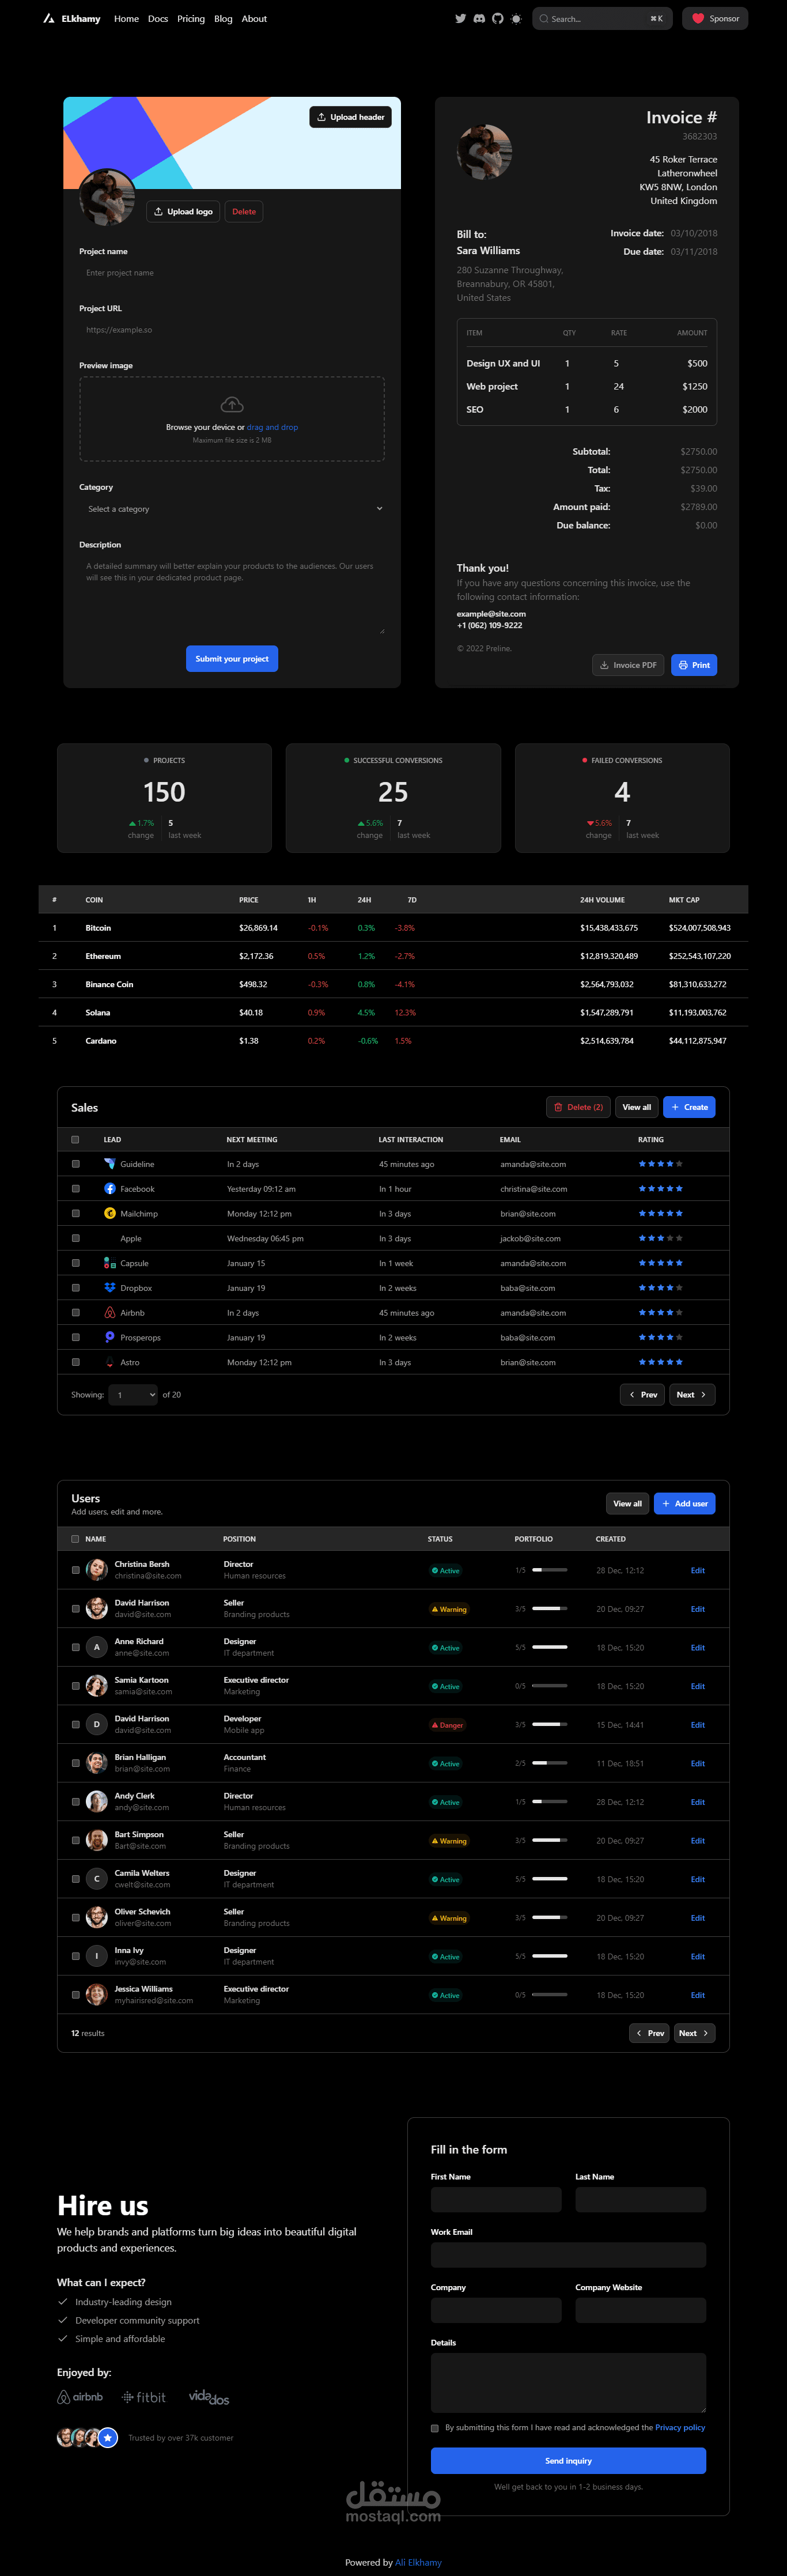Toggle the light mode sun icon
The height and width of the screenshot is (2576, 787).
pyautogui.click(x=516, y=19)
